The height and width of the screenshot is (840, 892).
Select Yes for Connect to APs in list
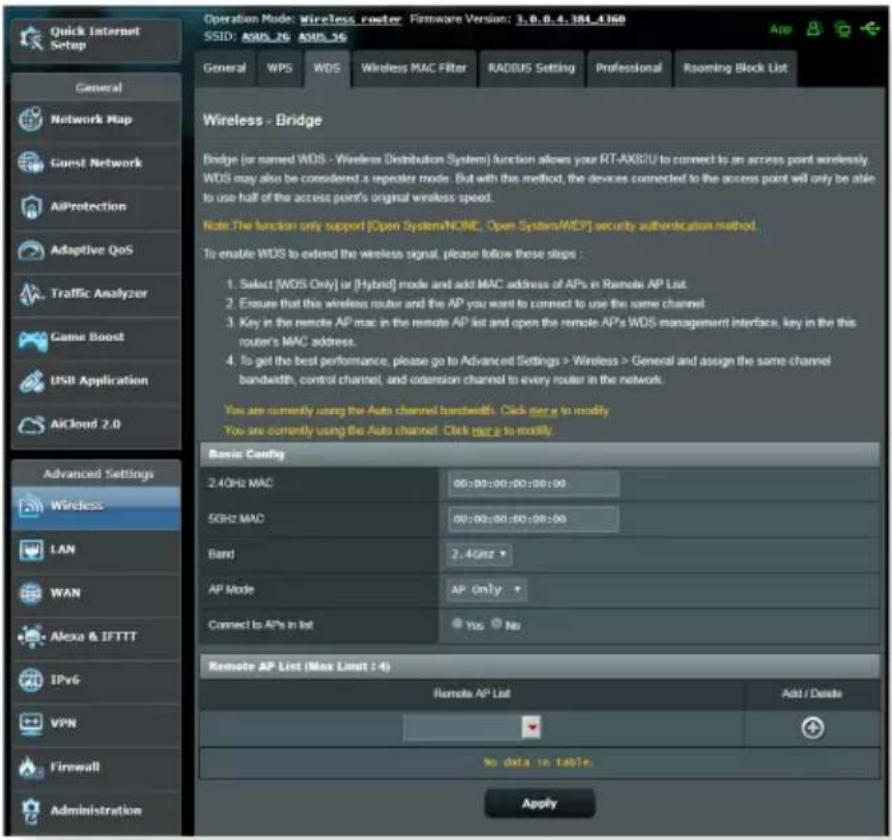click(x=456, y=624)
